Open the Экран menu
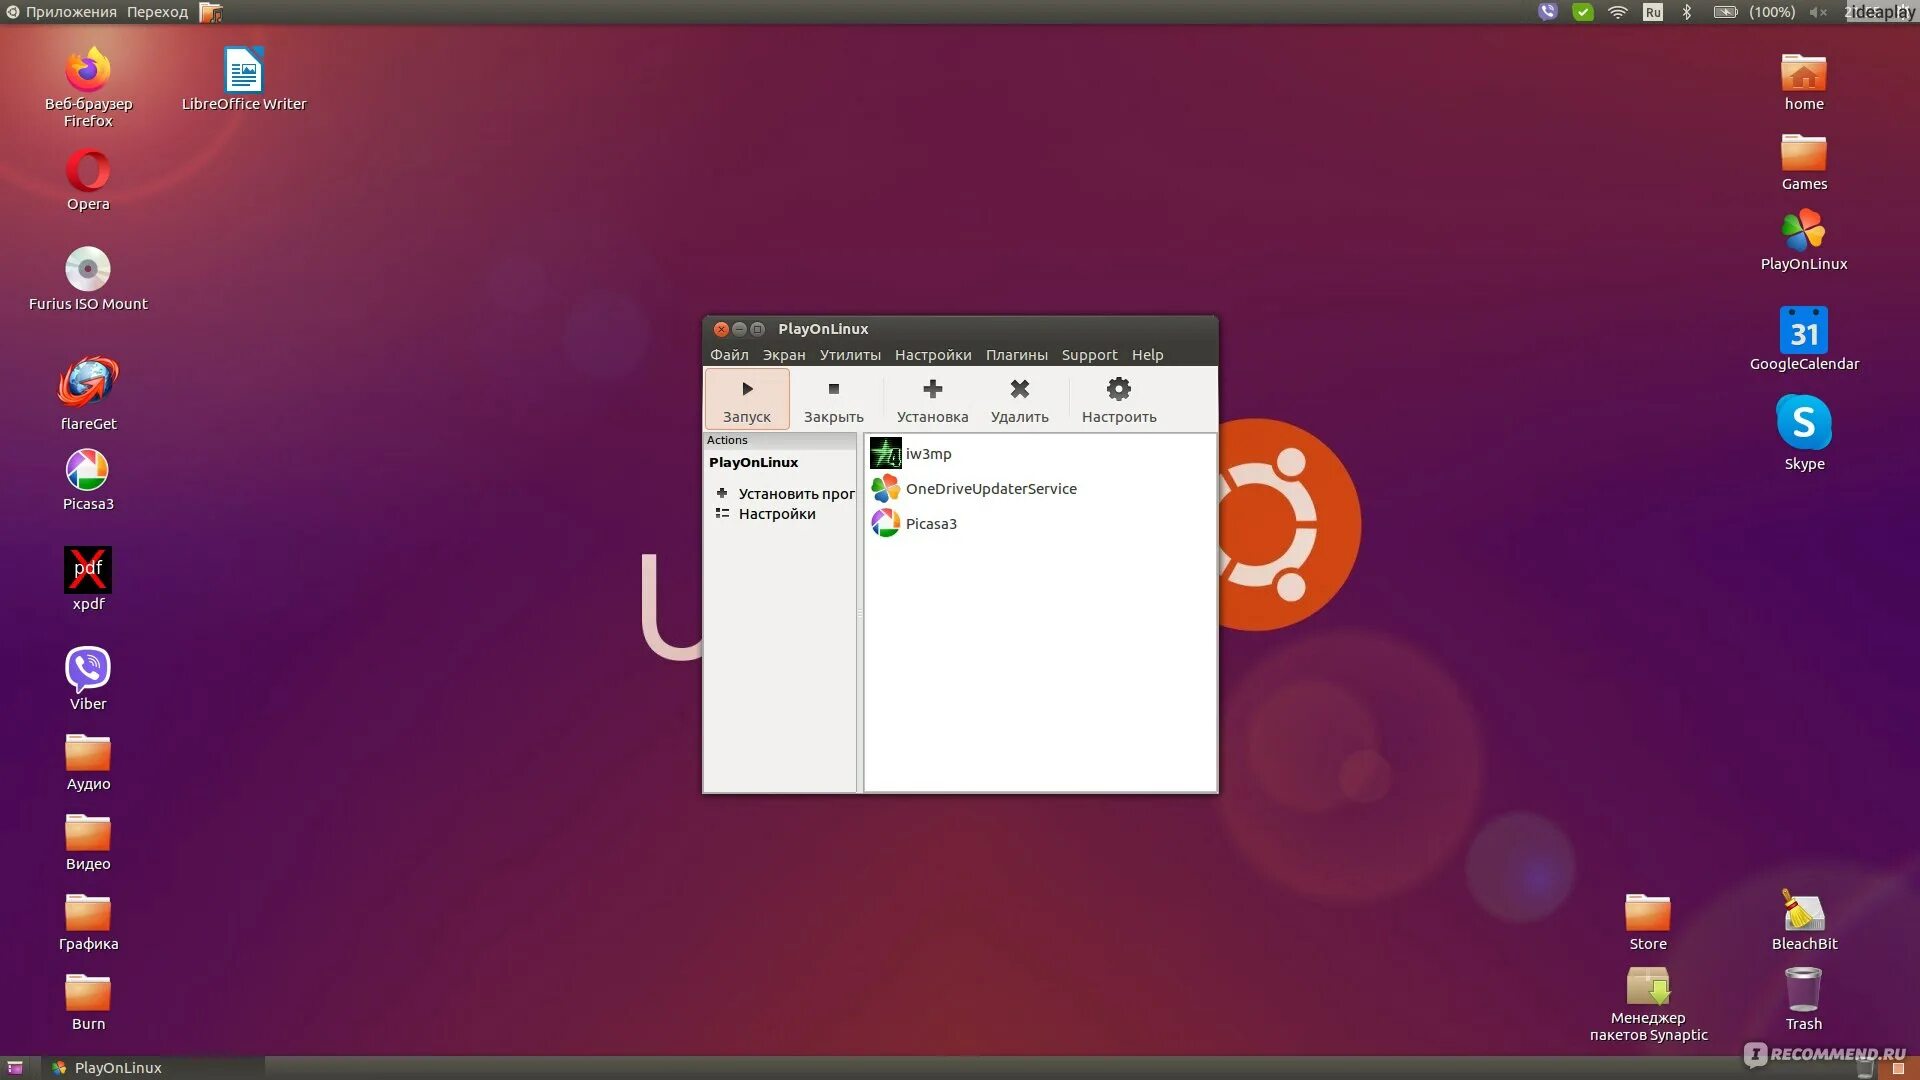Viewport: 1920px width, 1080px height. (784, 355)
